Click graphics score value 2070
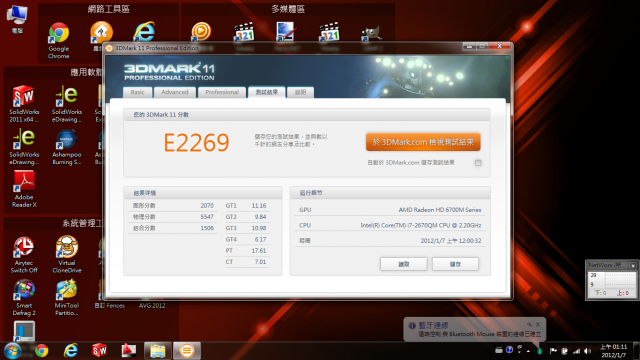The height and width of the screenshot is (360, 640). tap(207, 206)
